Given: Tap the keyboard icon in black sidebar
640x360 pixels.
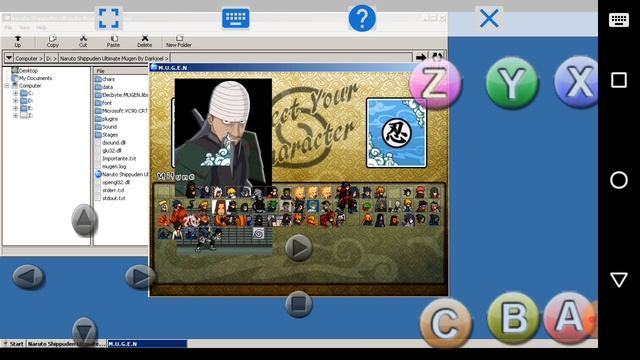Looking at the screenshot, I should 619,20.
